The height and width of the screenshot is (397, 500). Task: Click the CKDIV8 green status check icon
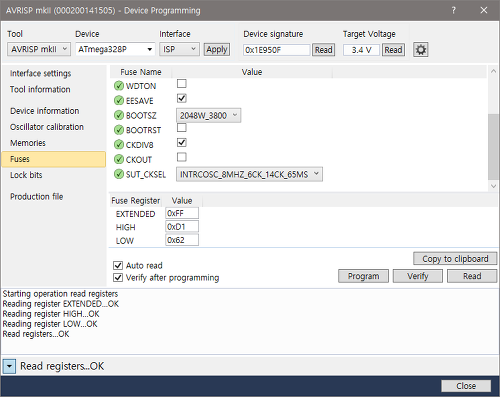pos(119,145)
